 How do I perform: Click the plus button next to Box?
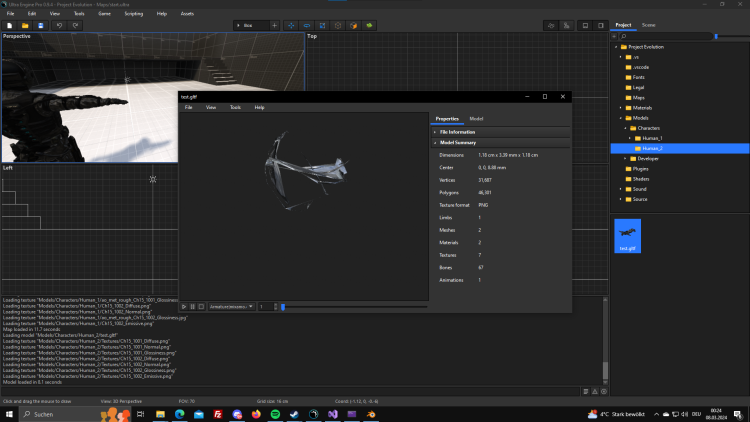click(275, 24)
